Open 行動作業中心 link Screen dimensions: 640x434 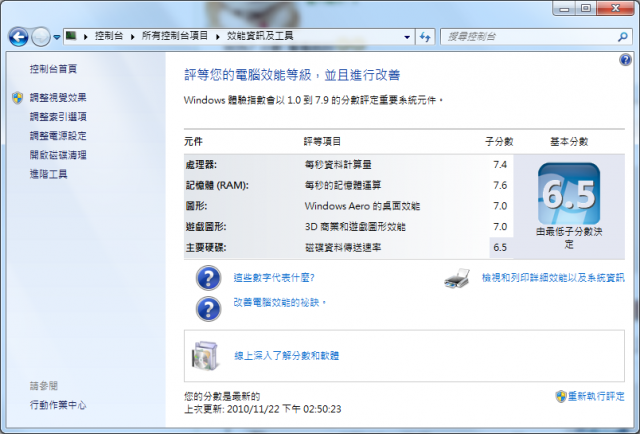[58, 405]
